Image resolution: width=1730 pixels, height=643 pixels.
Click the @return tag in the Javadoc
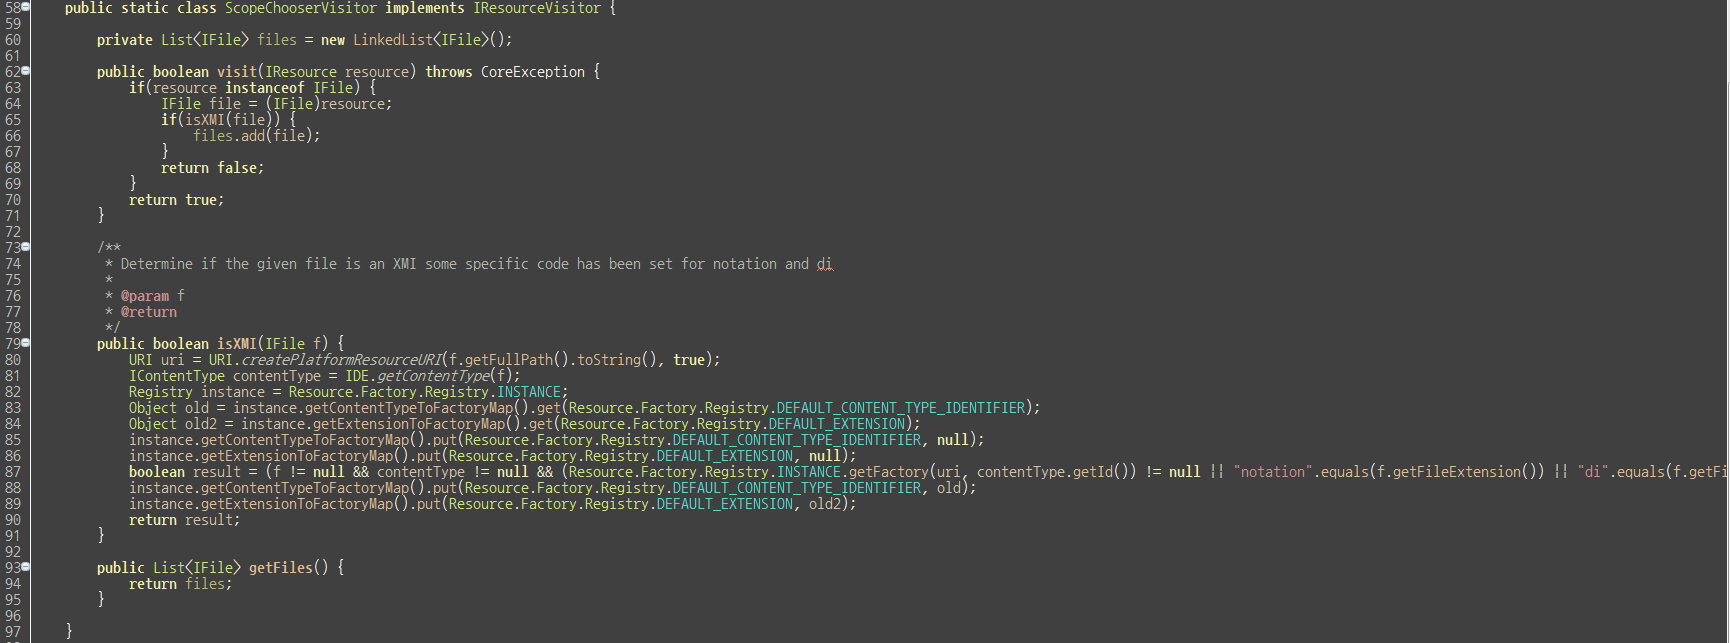(x=149, y=312)
